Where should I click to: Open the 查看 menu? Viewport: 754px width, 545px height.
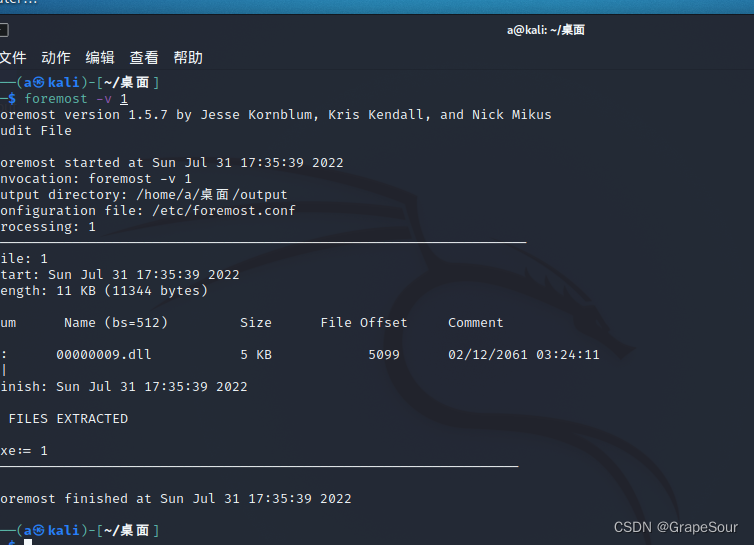click(144, 58)
